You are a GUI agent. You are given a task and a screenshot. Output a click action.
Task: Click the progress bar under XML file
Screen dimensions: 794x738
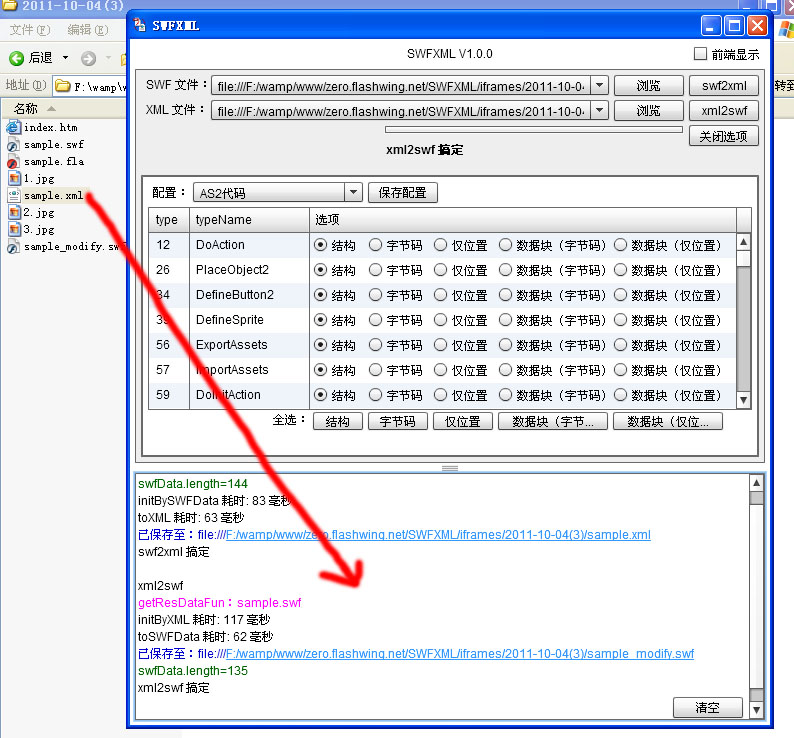tap(534, 130)
